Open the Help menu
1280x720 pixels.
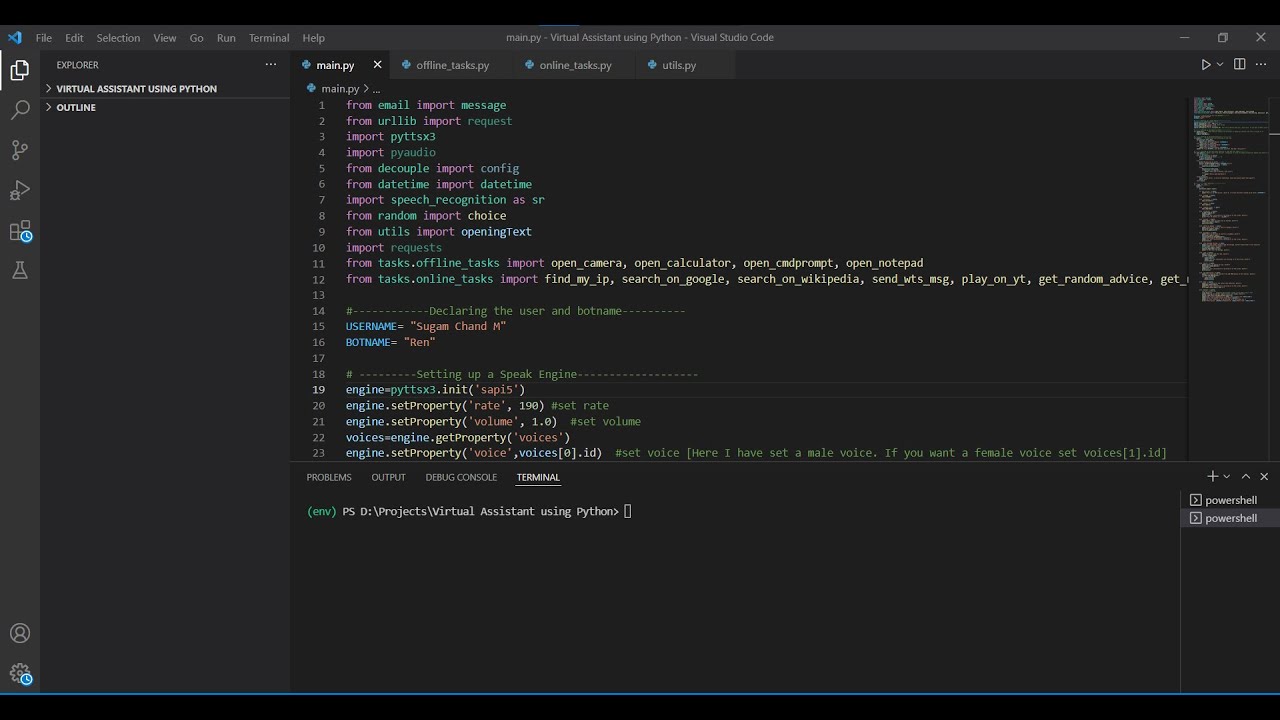(314, 38)
